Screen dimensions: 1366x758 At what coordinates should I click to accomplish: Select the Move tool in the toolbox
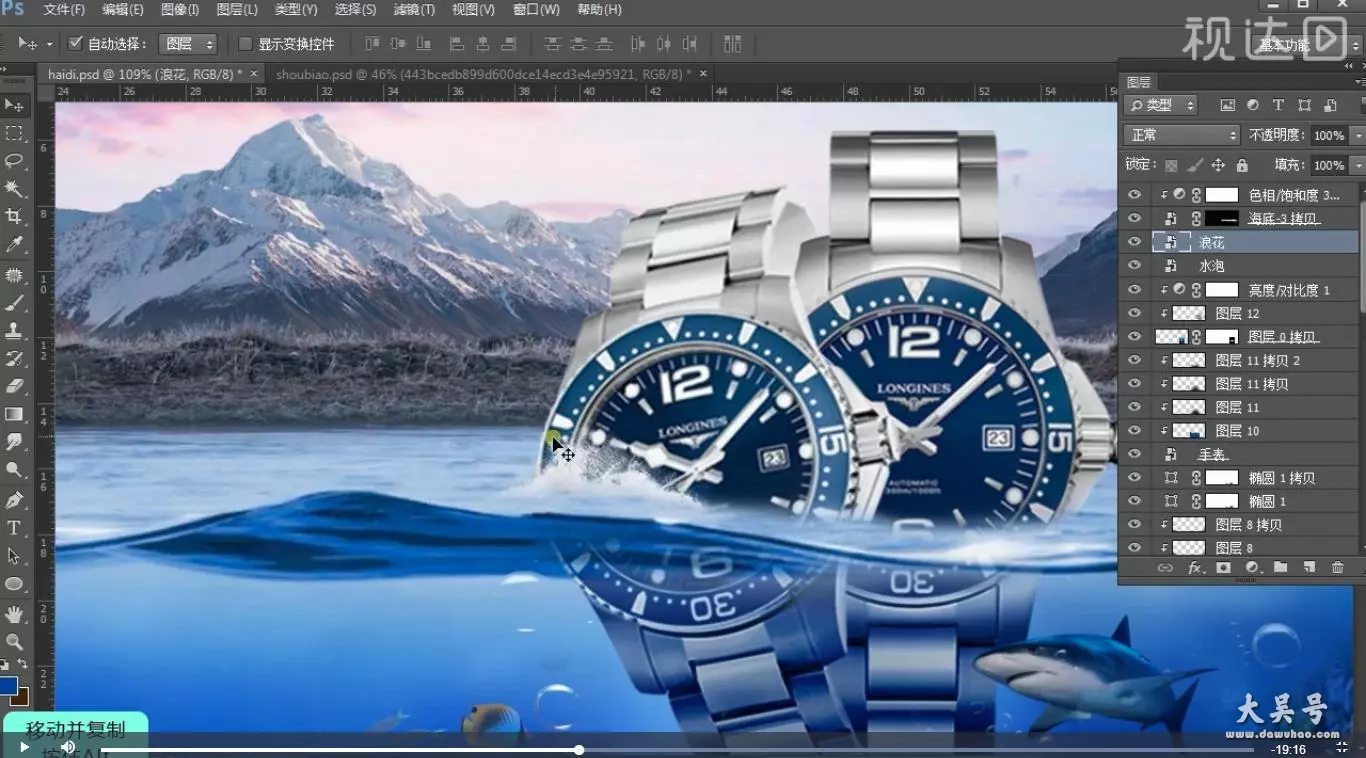point(14,105)
